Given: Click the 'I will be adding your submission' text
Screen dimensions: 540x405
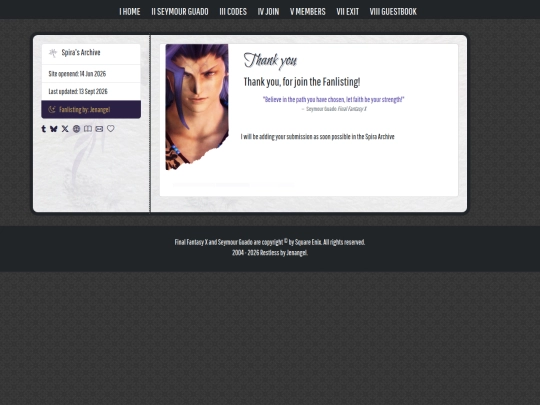Looking at the screenshot, I should pos(318,137).
